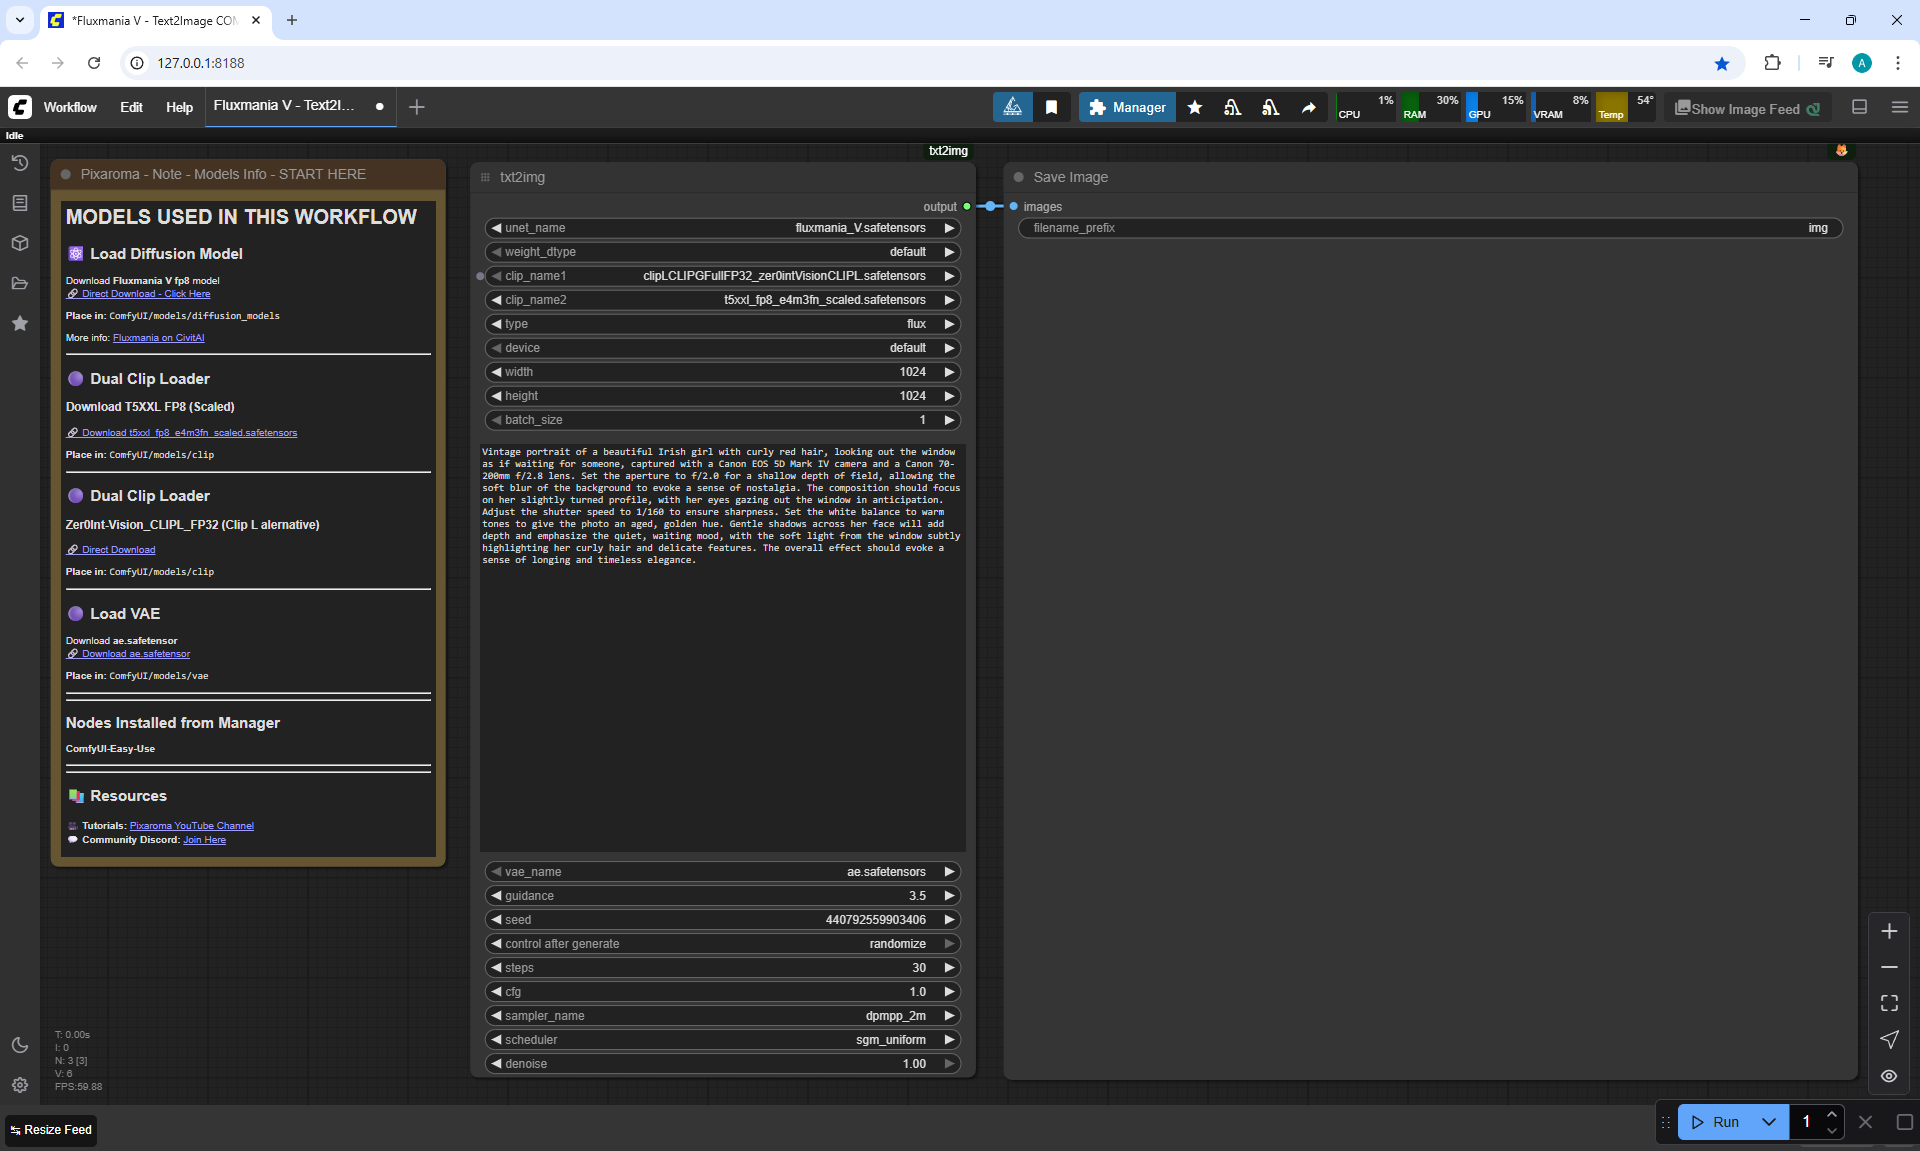The height and width of the screenshot is (1151, 1920).
Task: Toggle link visibility eye icon
Action: tap(1889, 1076)
